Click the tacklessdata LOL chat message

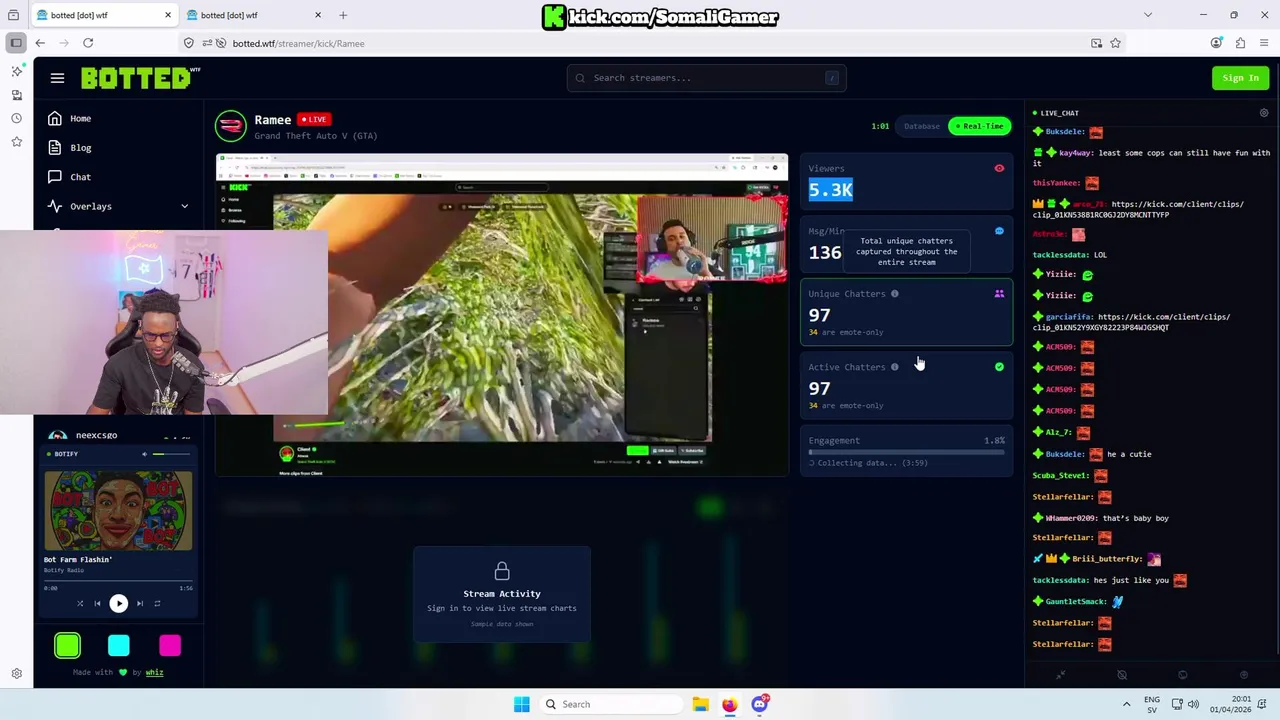(x=1070, y=255)
